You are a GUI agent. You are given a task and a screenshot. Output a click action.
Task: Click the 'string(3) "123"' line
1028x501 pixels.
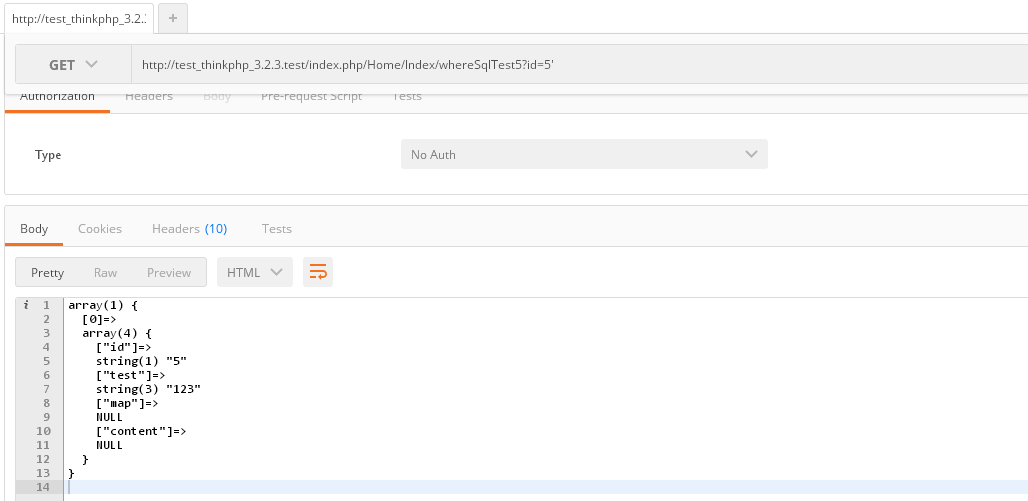tap(148, 390)
